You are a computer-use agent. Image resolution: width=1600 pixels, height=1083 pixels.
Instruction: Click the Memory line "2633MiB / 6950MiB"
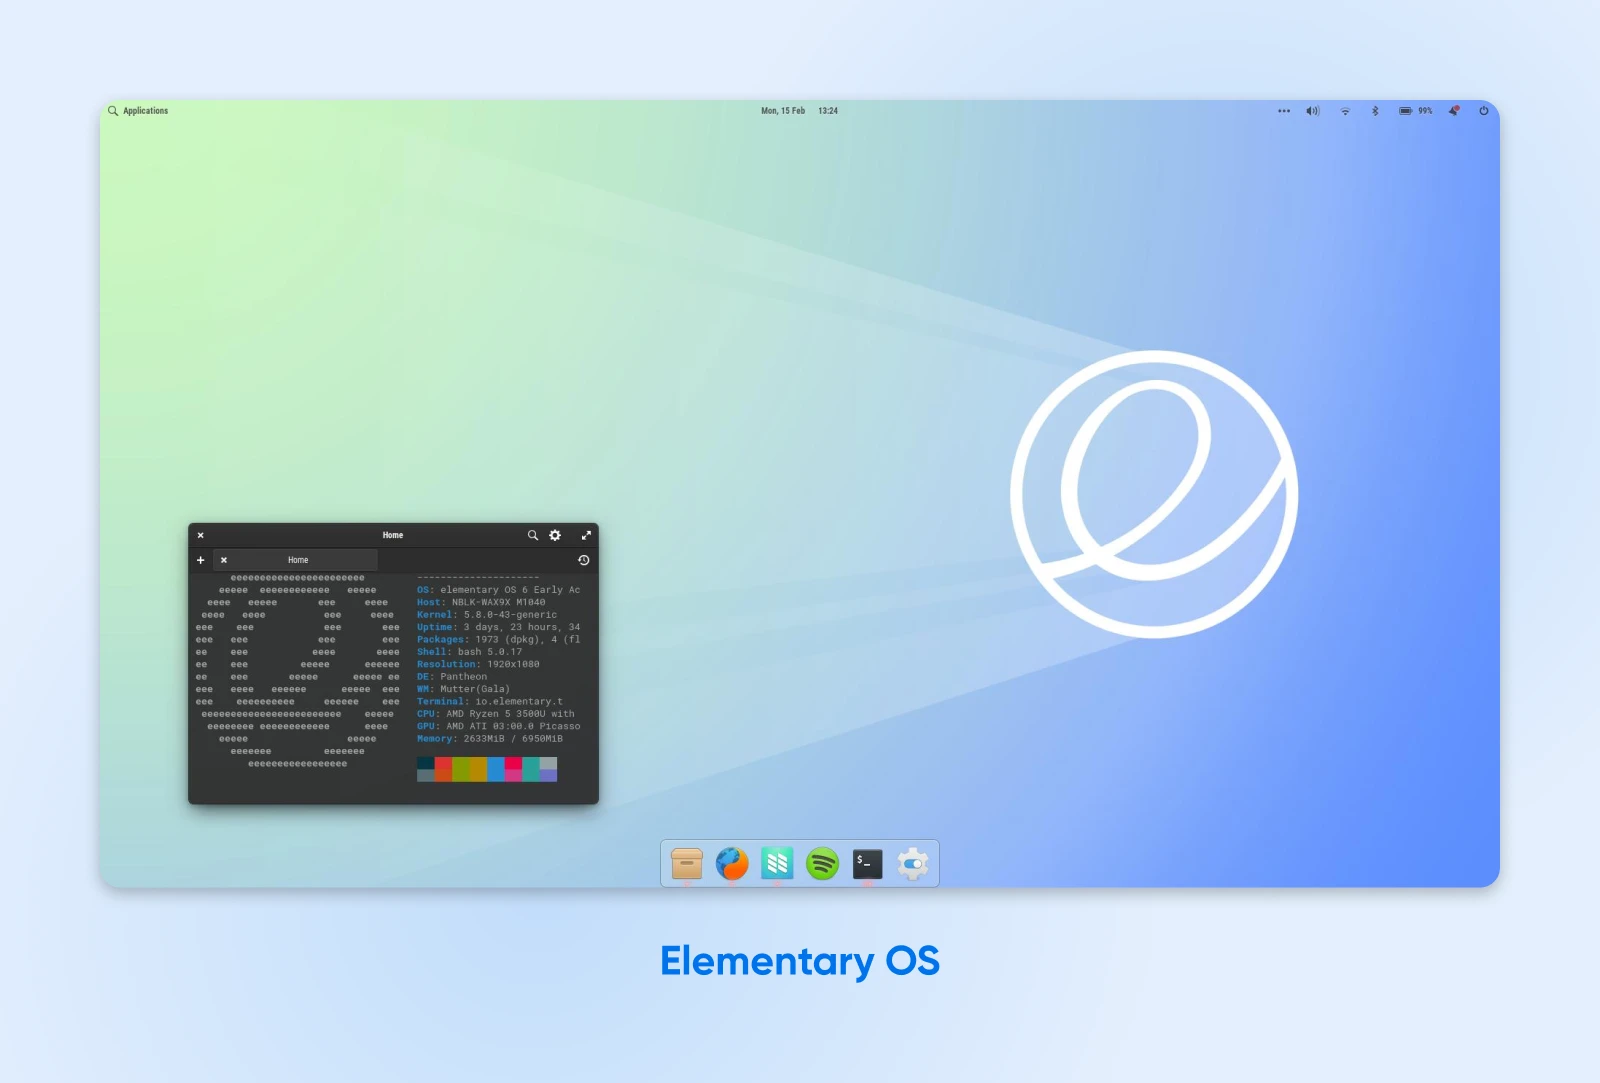point(490,739)
